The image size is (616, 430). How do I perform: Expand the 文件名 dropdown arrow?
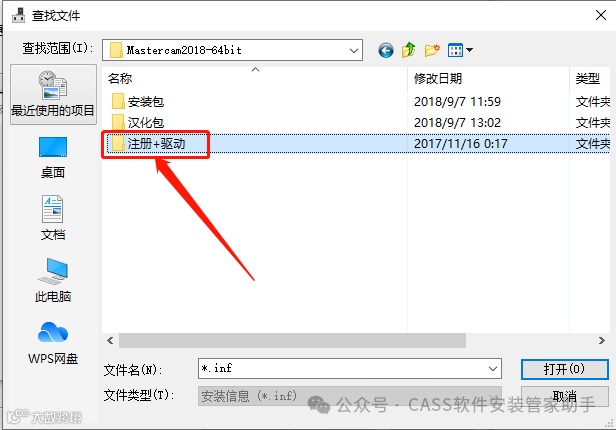coord(493,369)
